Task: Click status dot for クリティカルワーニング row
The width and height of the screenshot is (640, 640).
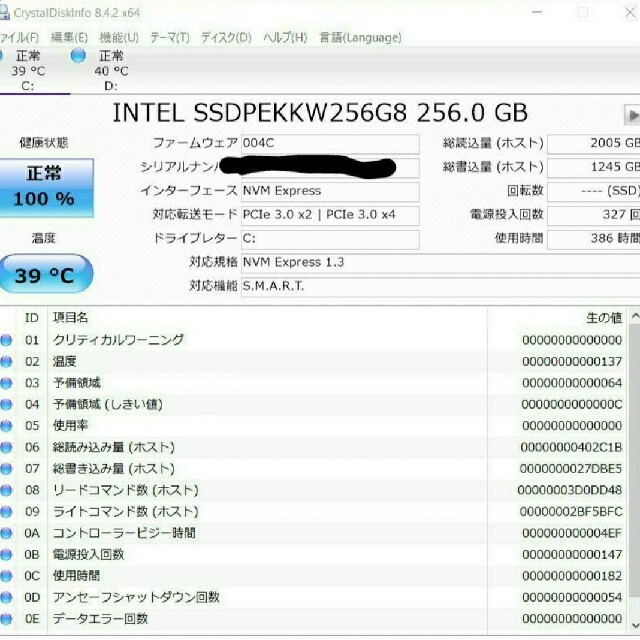Action: coord(6,340)
